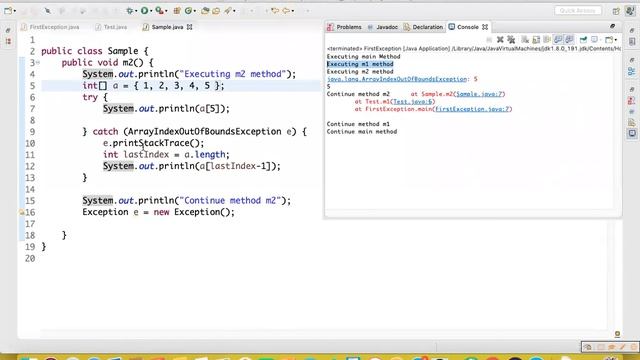Screen dimensions: 640x360
Task: Click the line 'Exception e = new Exception();'
Action: coord(158,212)
